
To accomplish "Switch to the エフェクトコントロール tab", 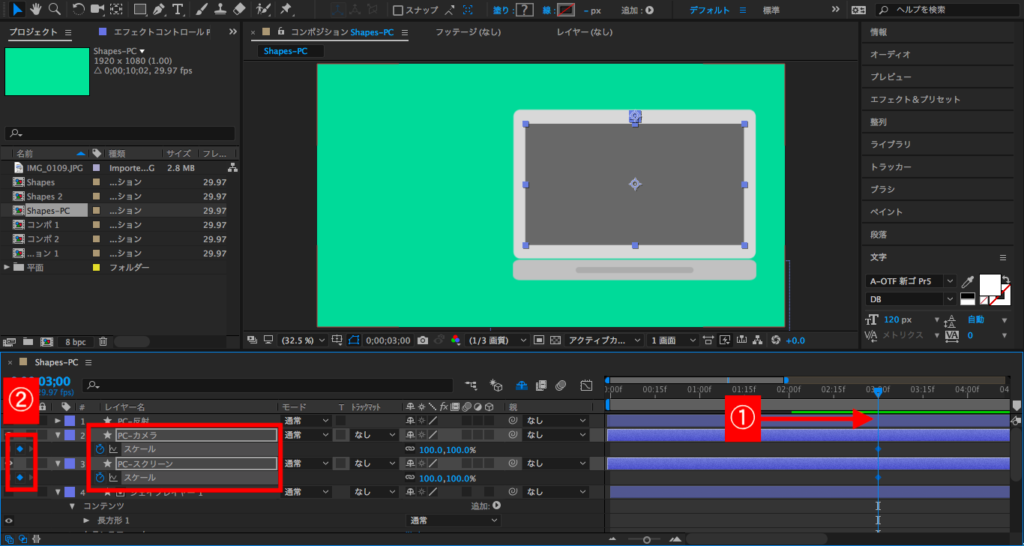I will point(160,33).
